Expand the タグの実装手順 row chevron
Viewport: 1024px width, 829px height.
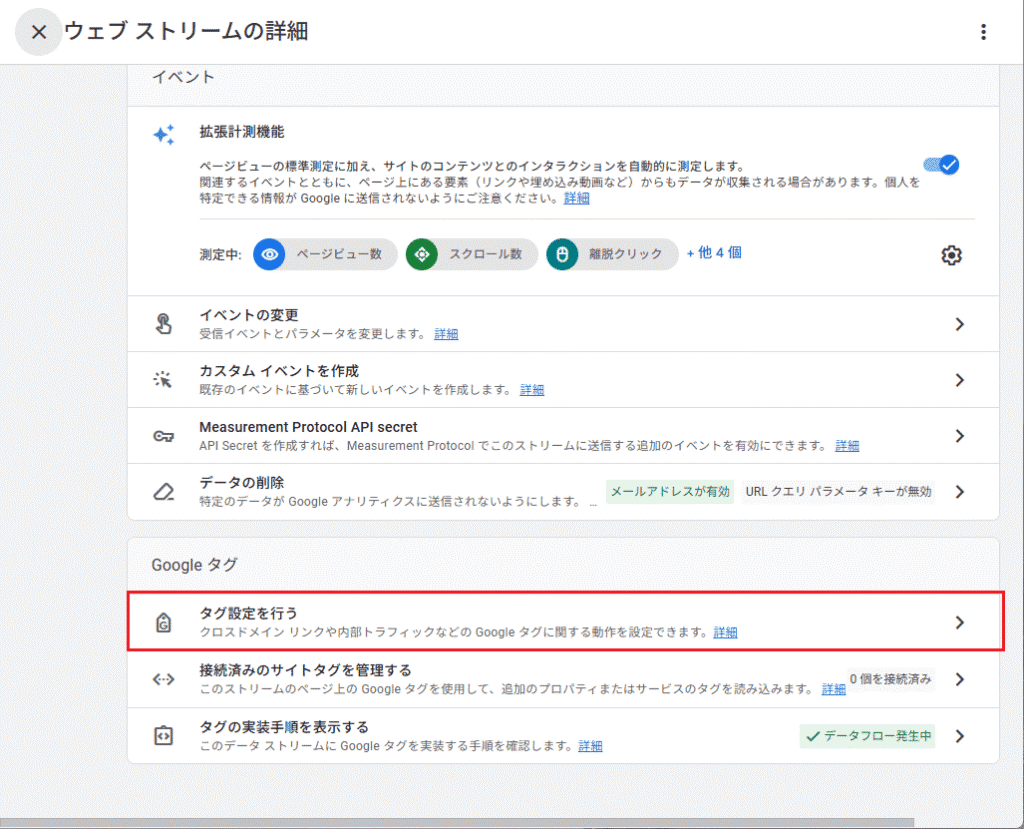tap(959, 734)
